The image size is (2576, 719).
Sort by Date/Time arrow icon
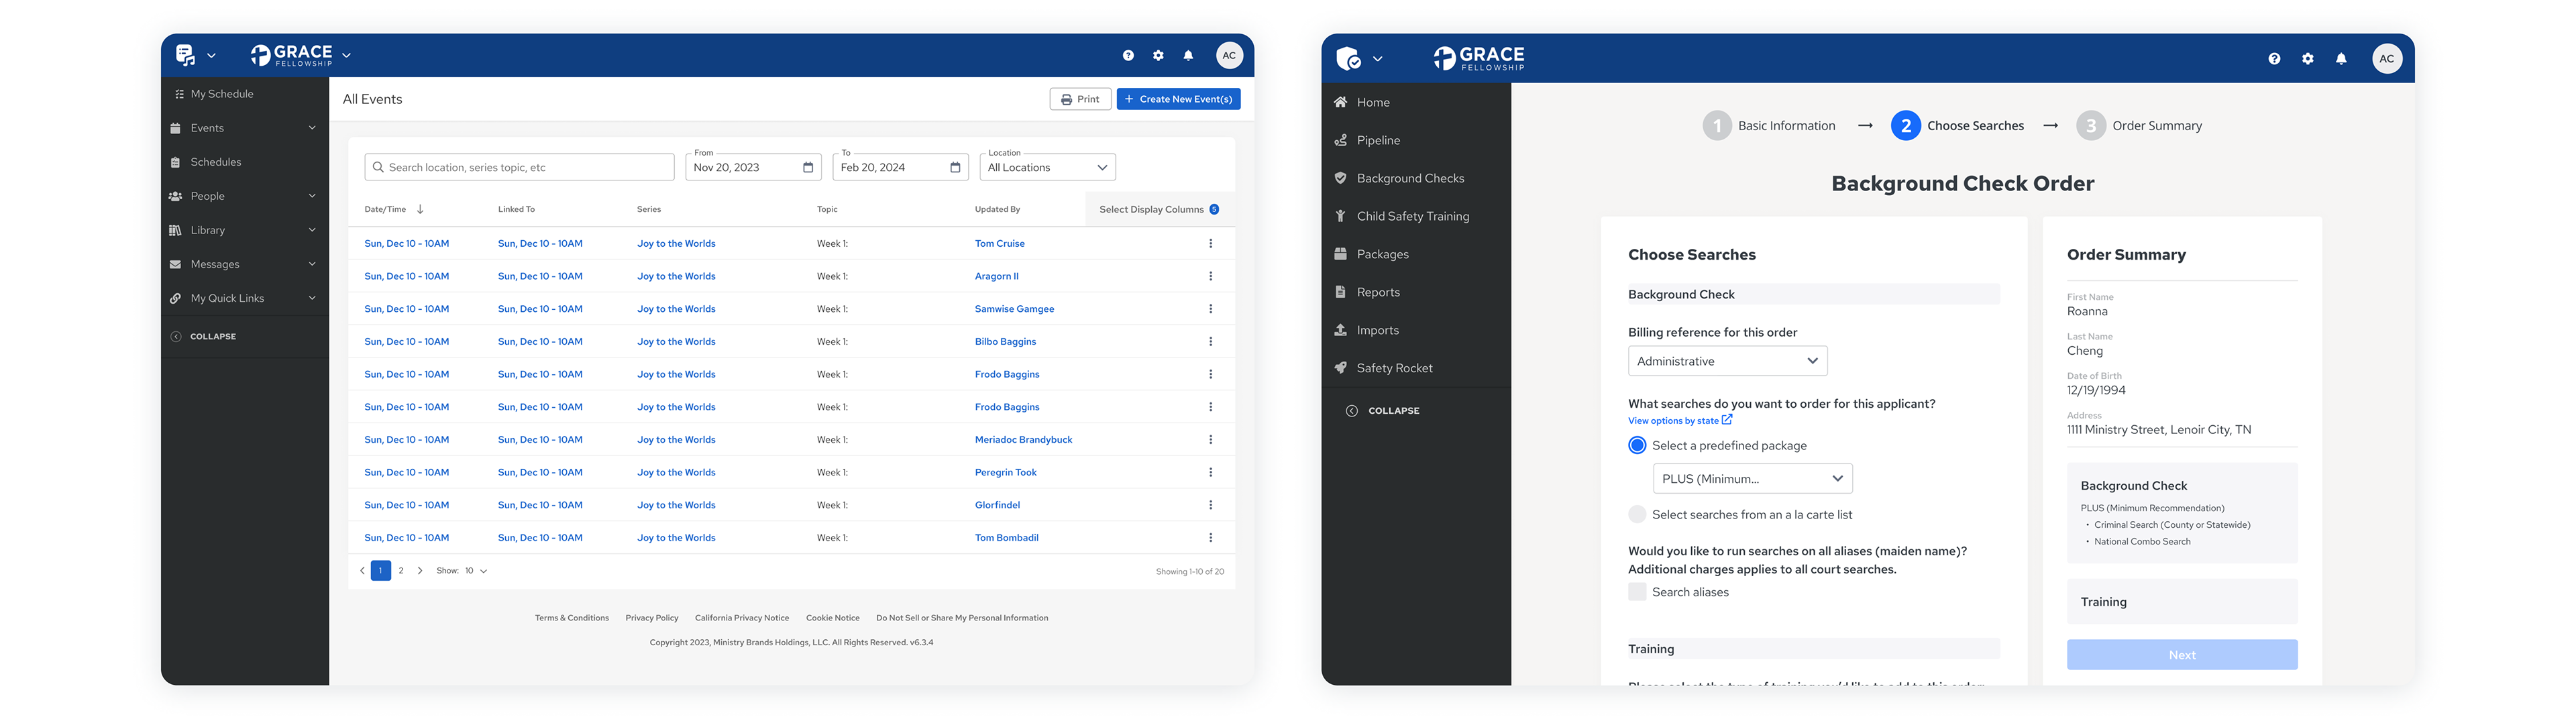coord(420,210)
